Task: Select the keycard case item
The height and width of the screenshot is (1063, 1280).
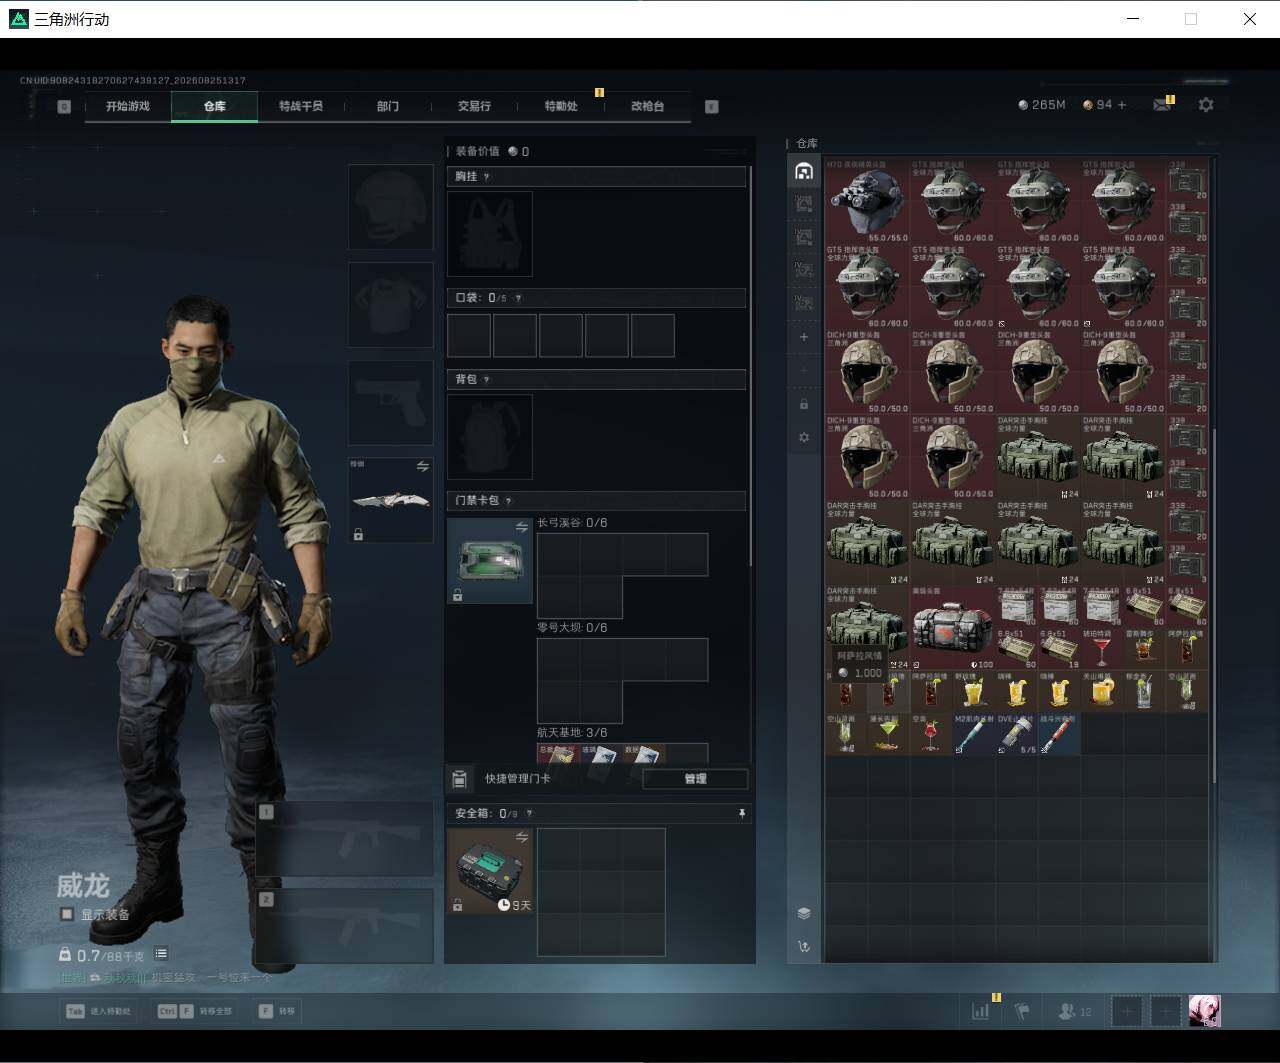Action: pos(490,560)
